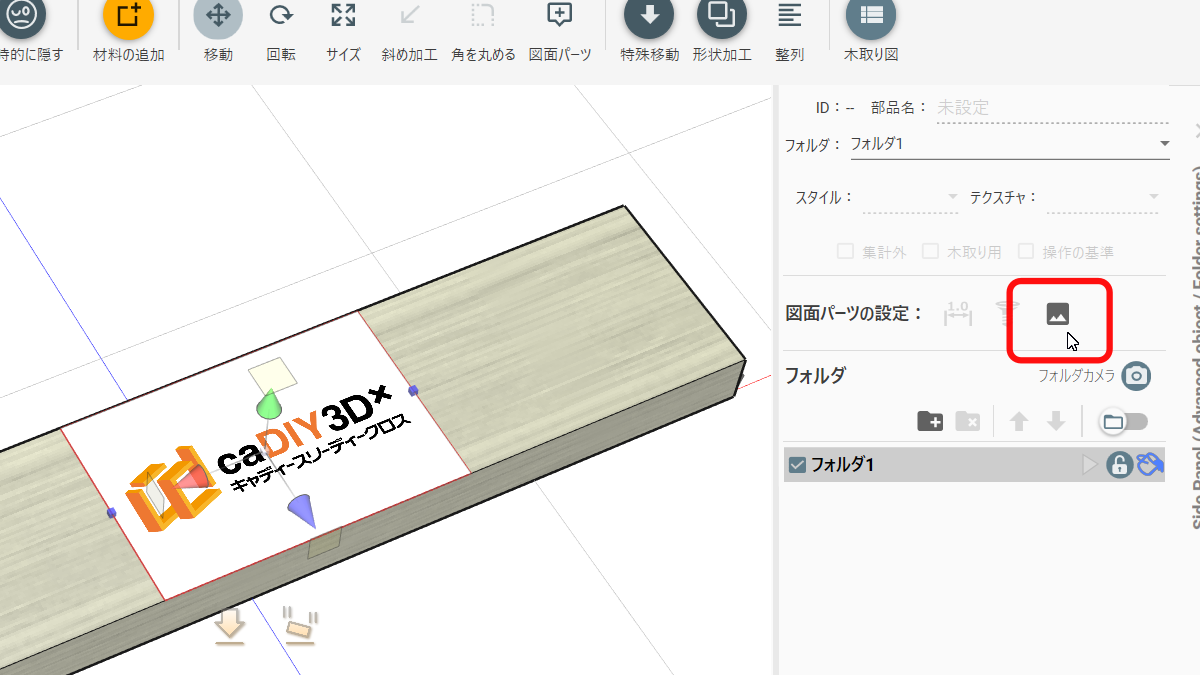This screenshot has width=1200, height=675.
Task: Click the add new folder icon
Action: click(930, 422)
